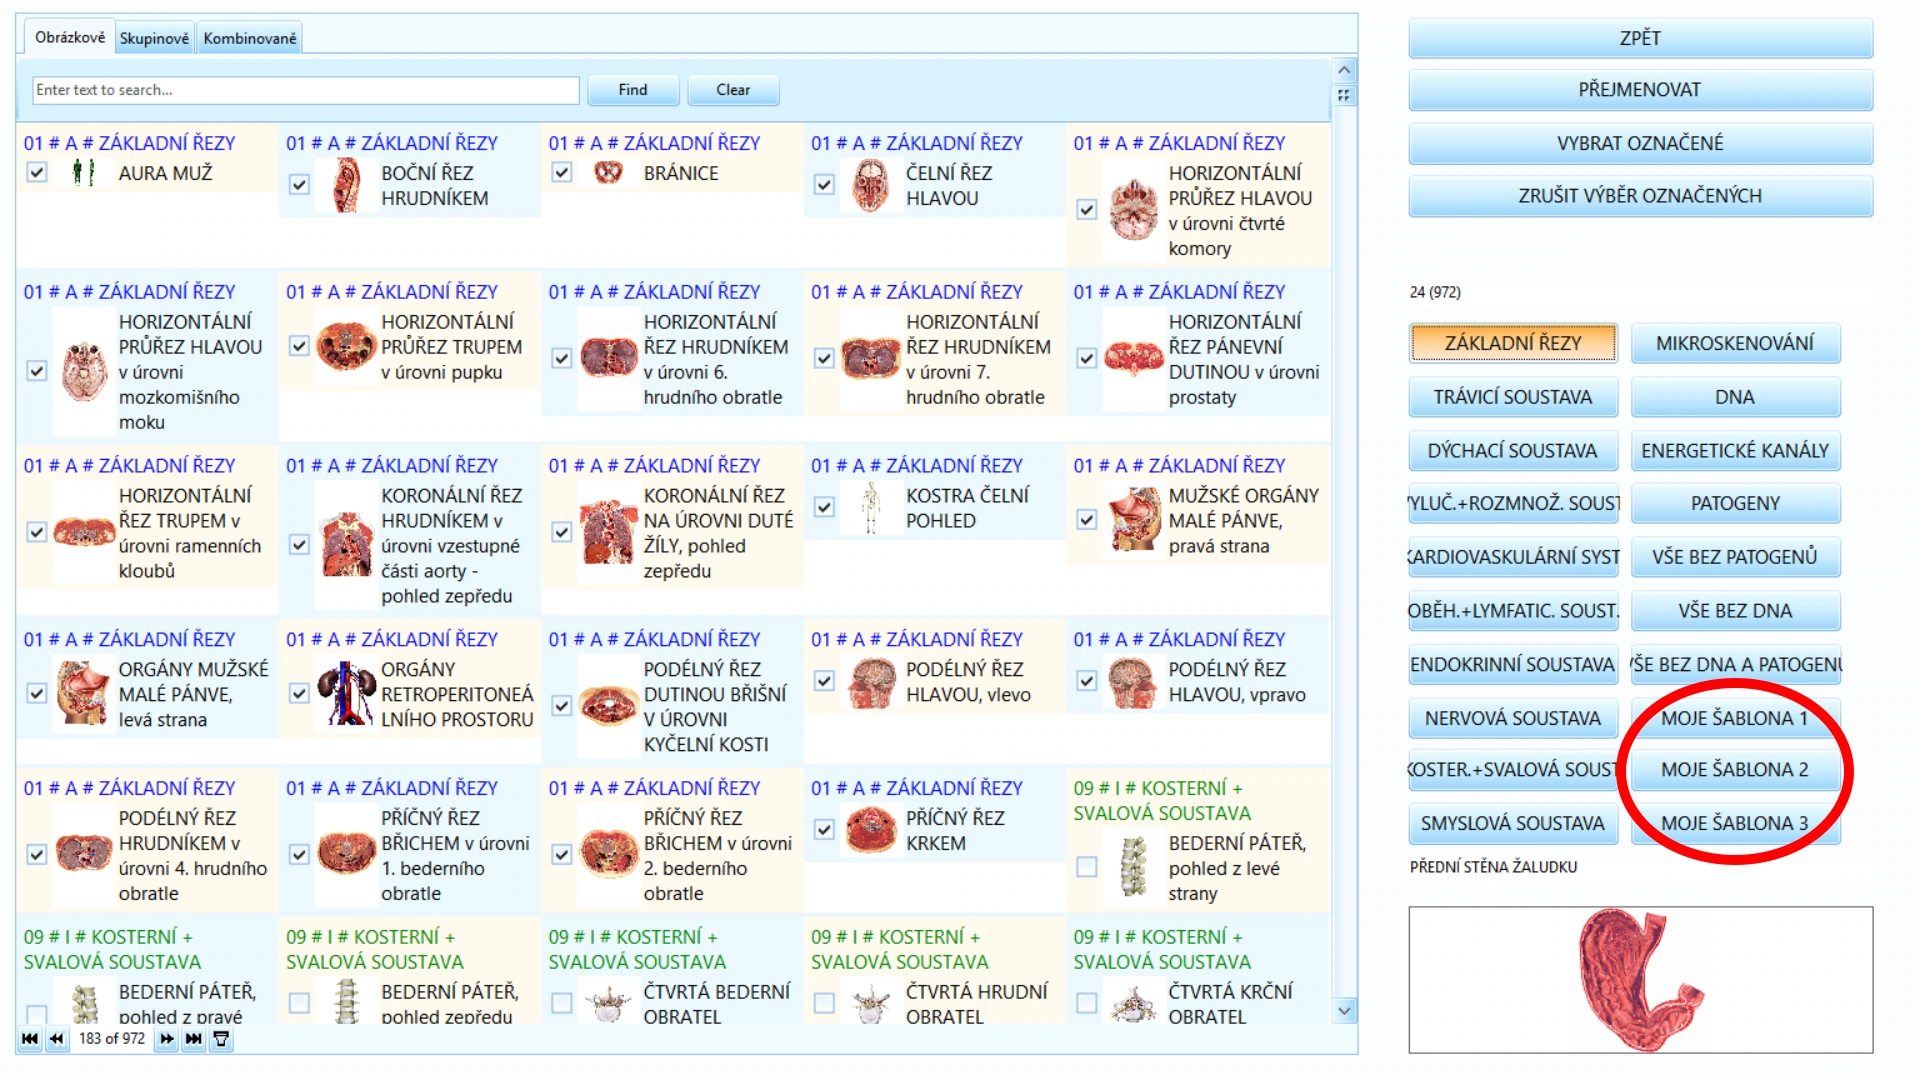Image resolution: width=1920 pixels, height=1080 pixels.
Task: Click the BRÁNICE diaphragm image icon
Action: (608, 173)
